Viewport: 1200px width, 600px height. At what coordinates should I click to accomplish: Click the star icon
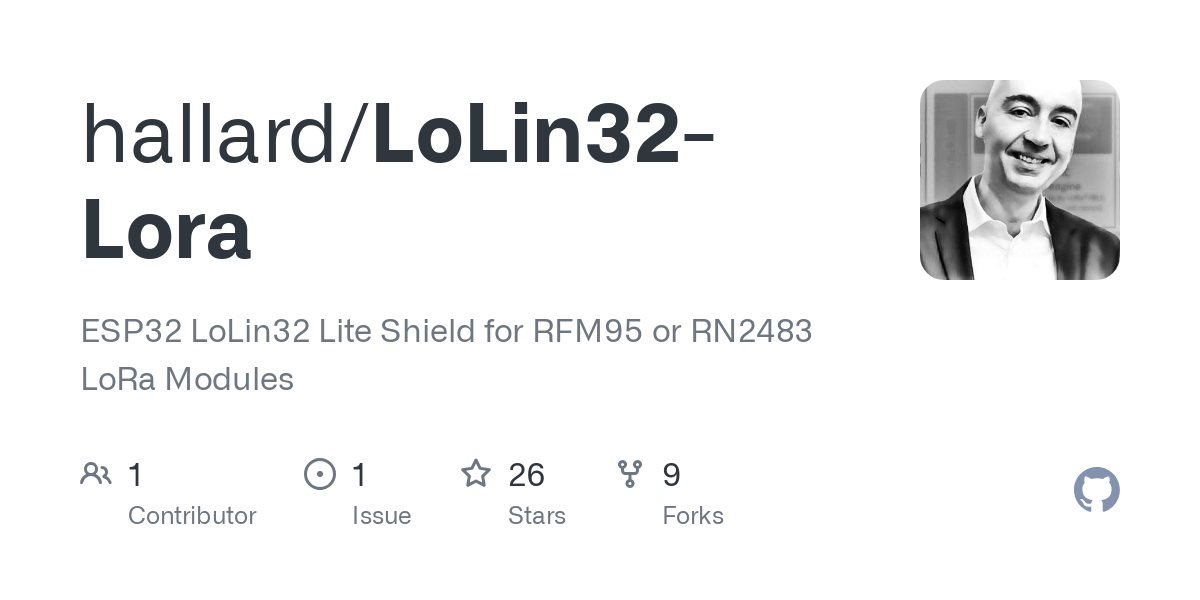[475, 474]
